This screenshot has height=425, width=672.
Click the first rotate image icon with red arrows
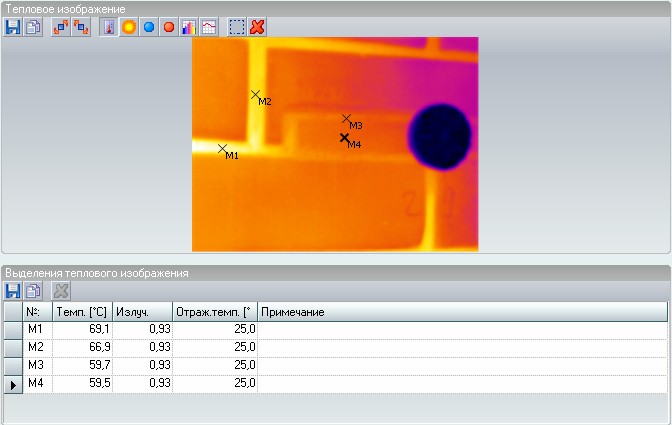click(61, 27)
